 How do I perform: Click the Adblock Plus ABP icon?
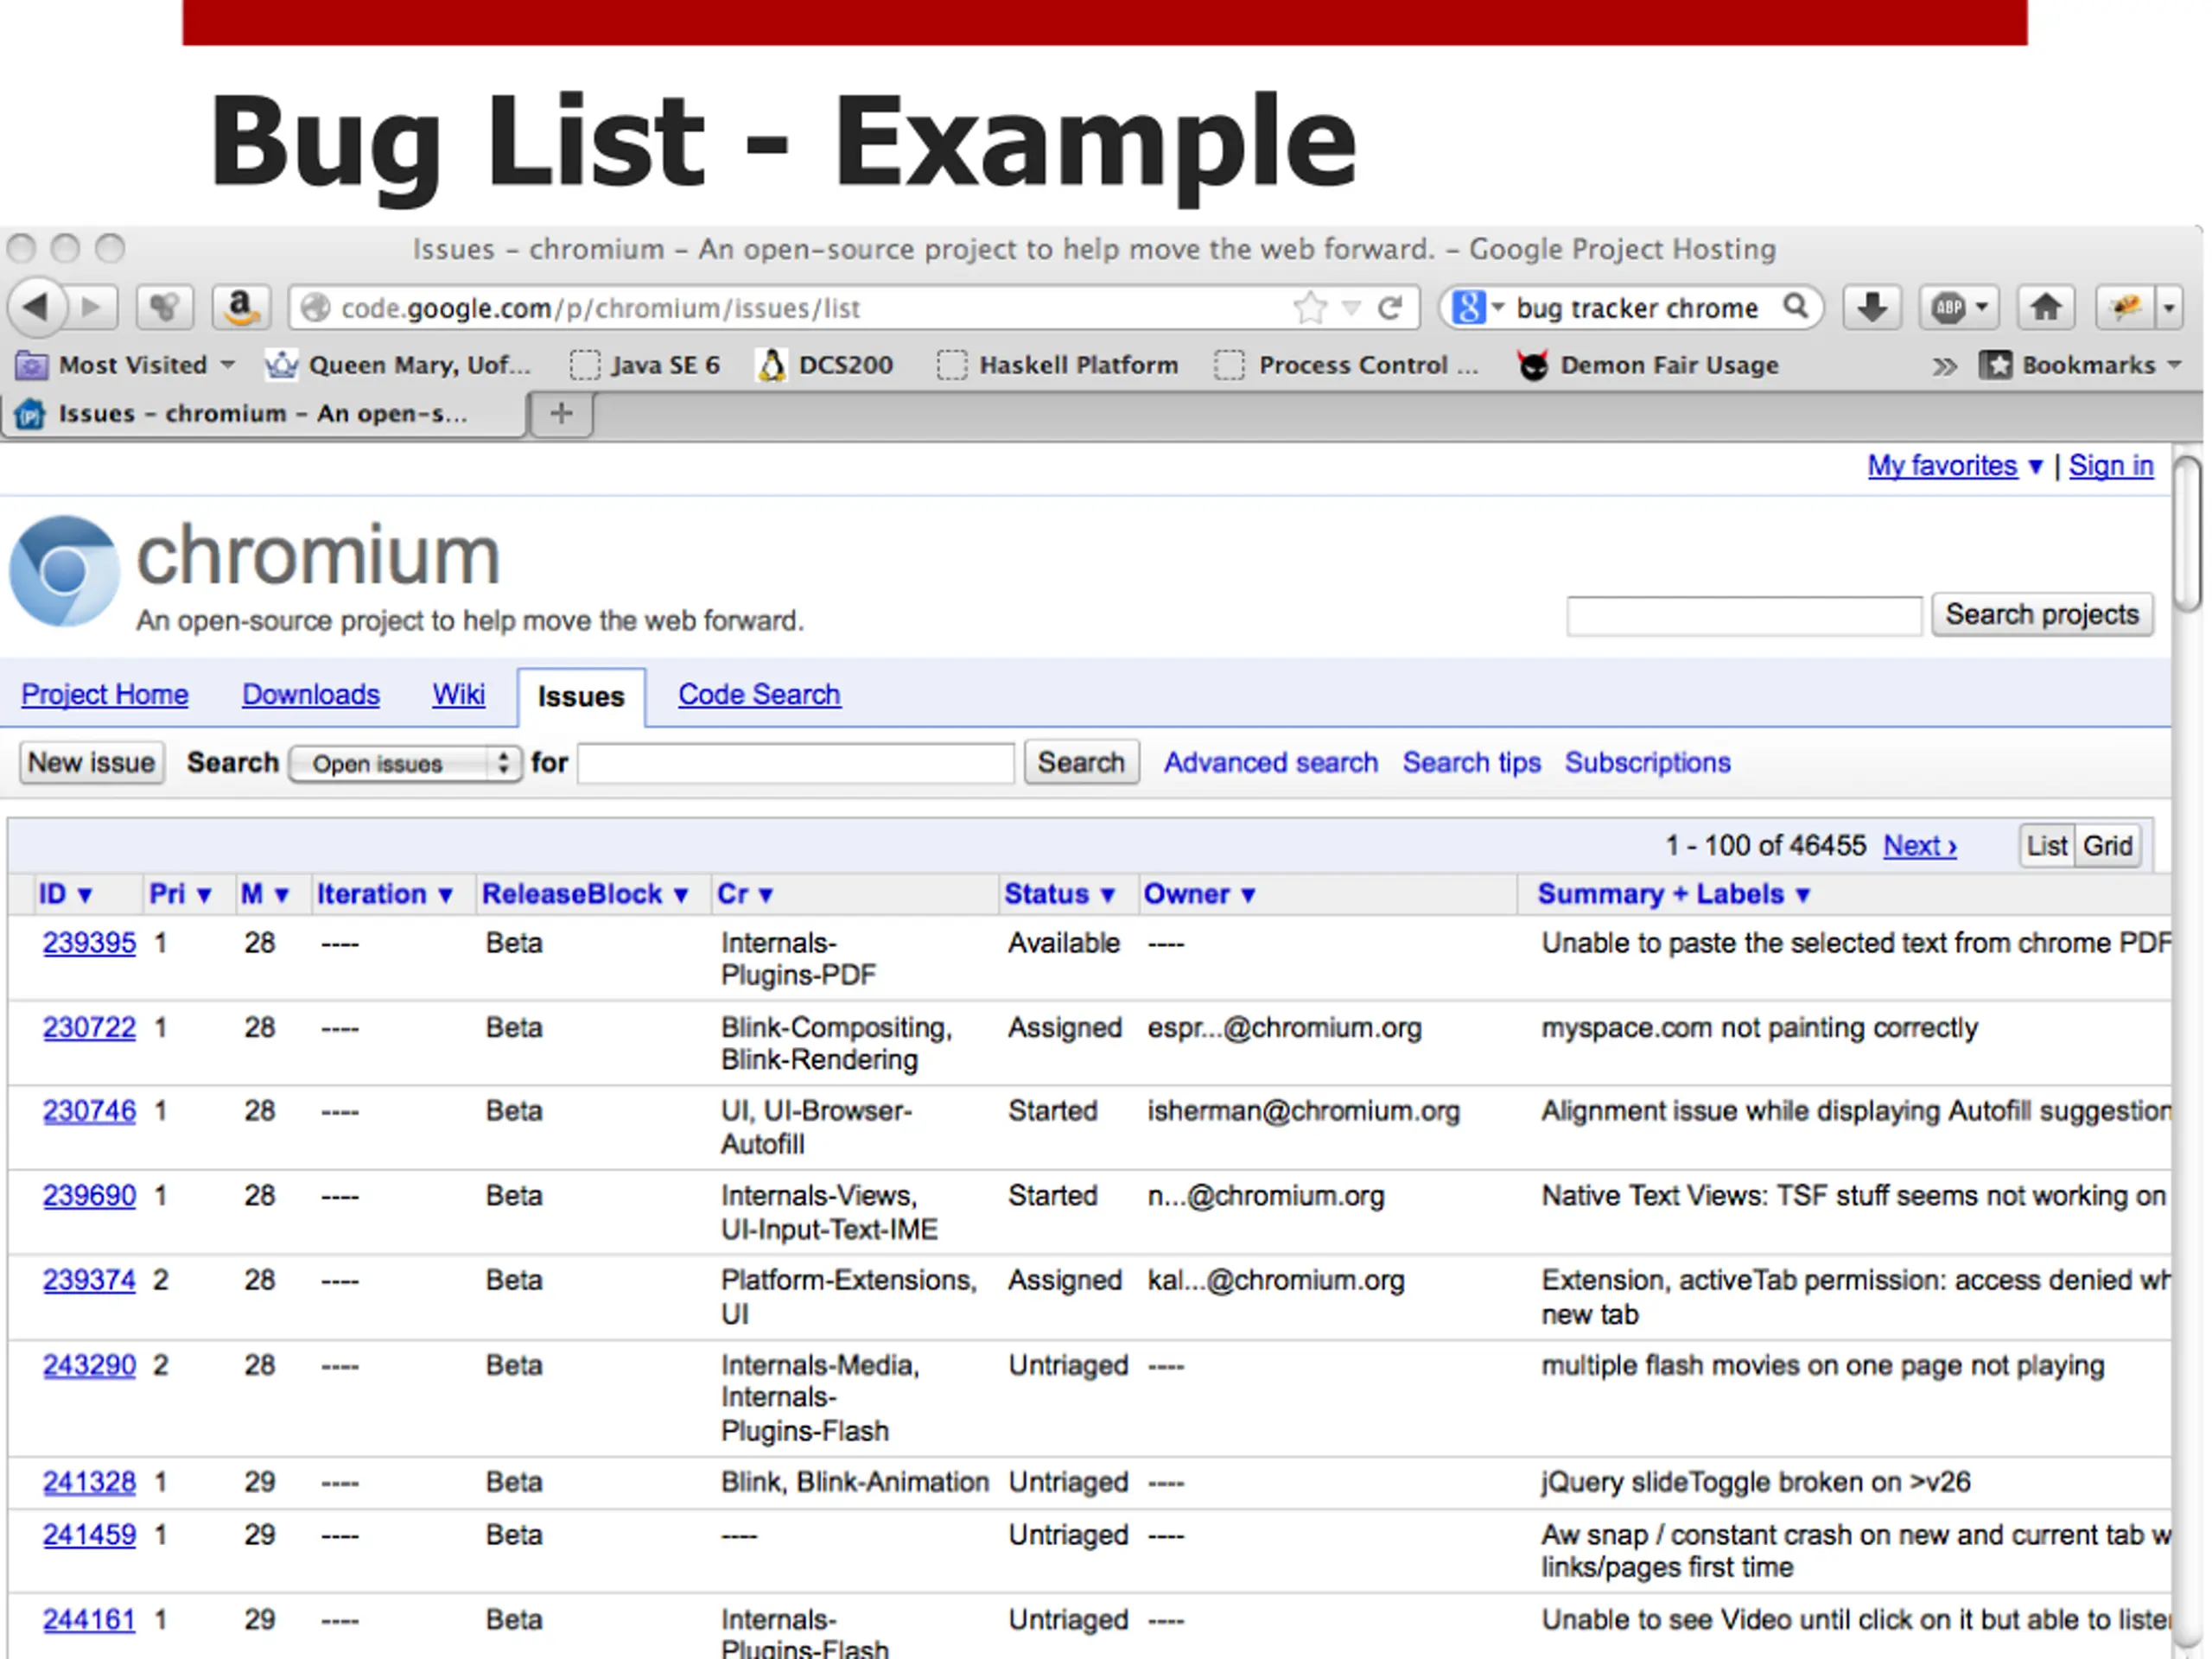(1949, 307)
